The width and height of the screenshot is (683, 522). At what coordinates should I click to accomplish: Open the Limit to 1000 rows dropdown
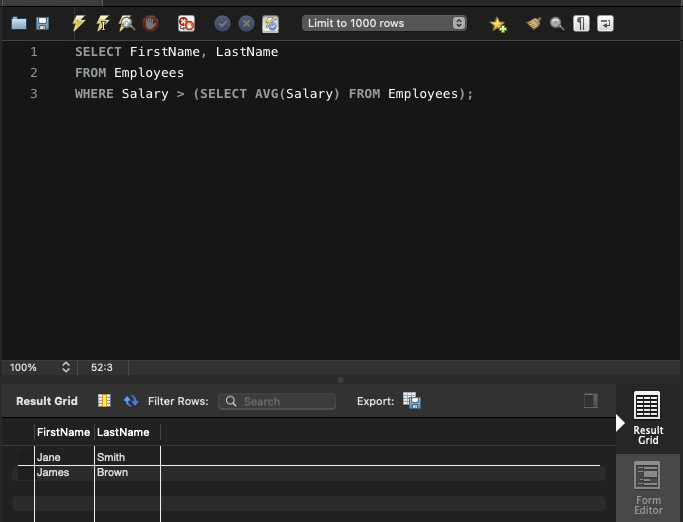pyautogui.click(x=384, y=23)
